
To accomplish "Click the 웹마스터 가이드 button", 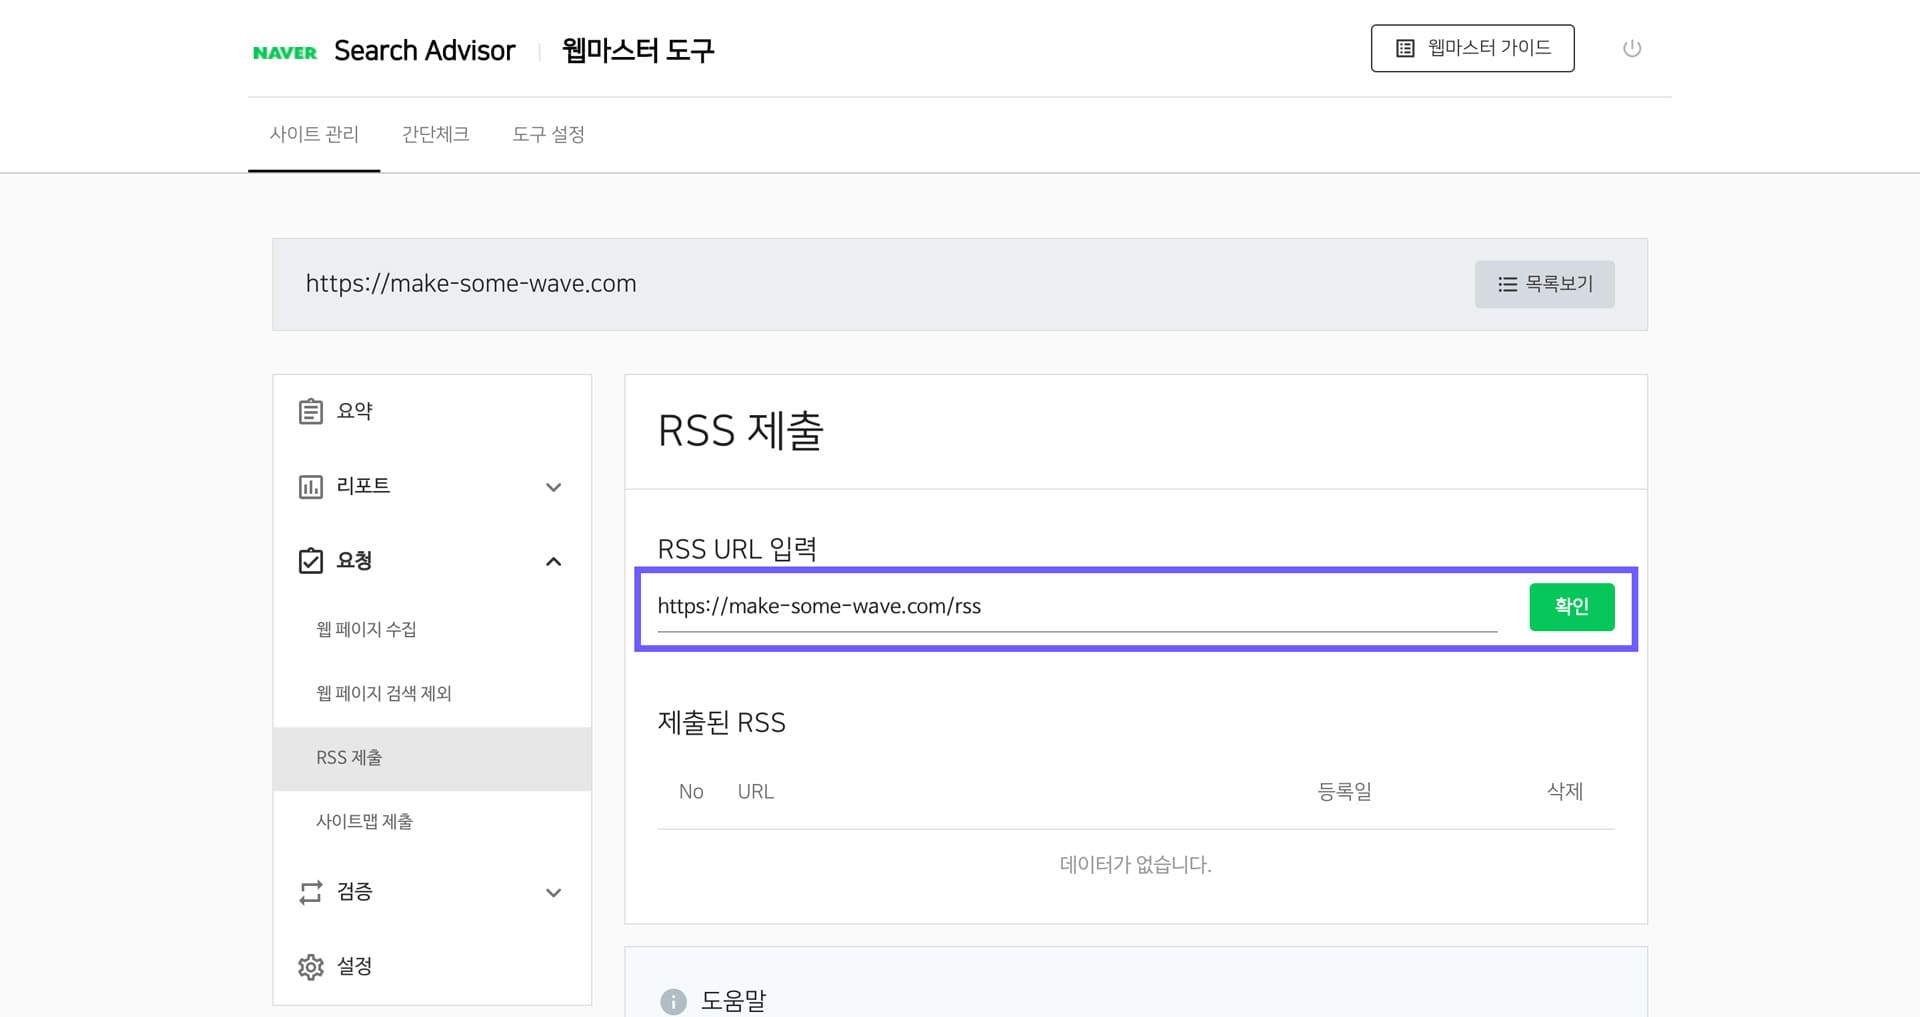I will tap(1472, 47).
